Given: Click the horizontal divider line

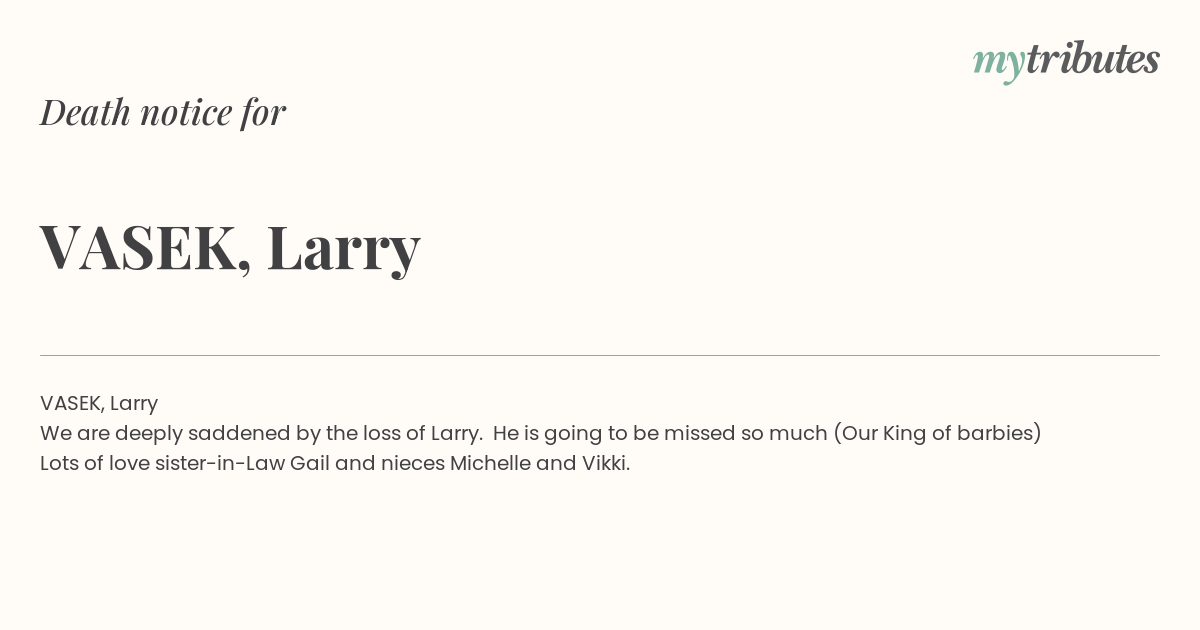Looking at the screenshot, I should [x=600, y=355].
